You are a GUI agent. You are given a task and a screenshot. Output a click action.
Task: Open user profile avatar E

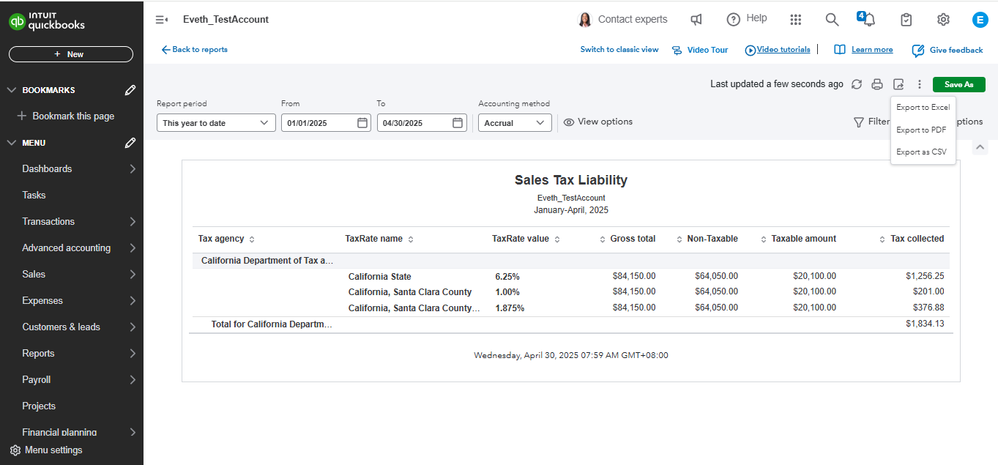[x=980, y=20]
